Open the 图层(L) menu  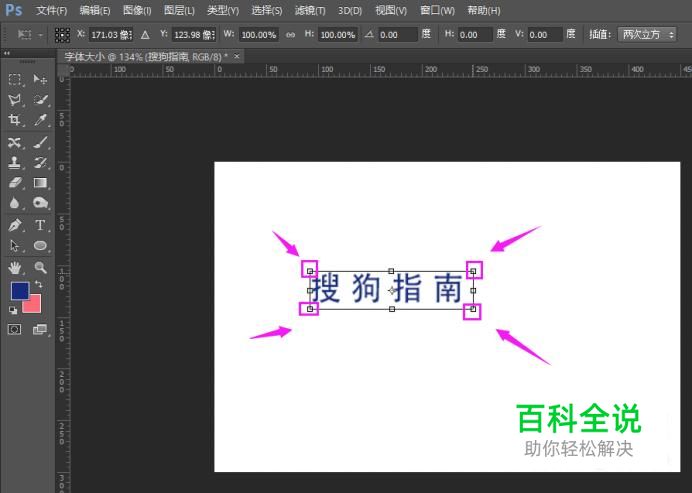coord(179,10)
